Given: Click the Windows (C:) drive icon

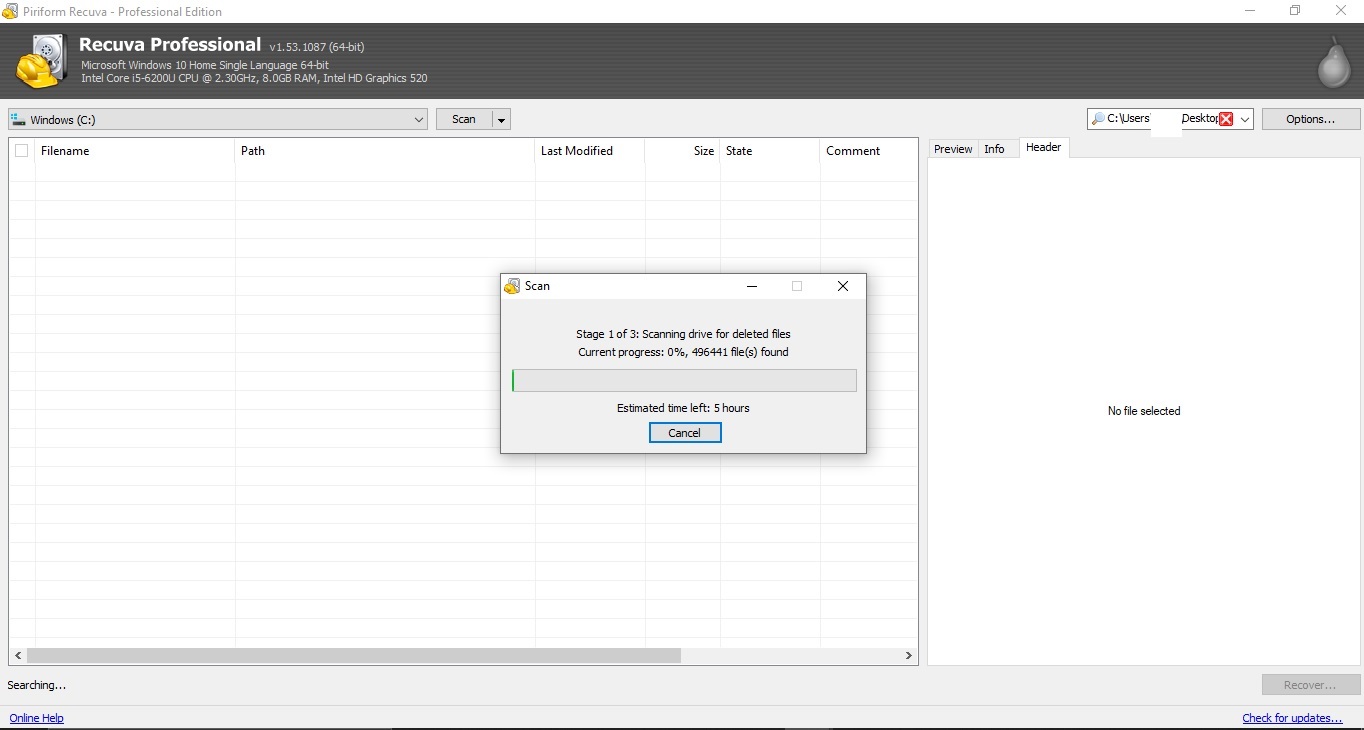Looking at the screenshot, I should (x=17, y=119).
